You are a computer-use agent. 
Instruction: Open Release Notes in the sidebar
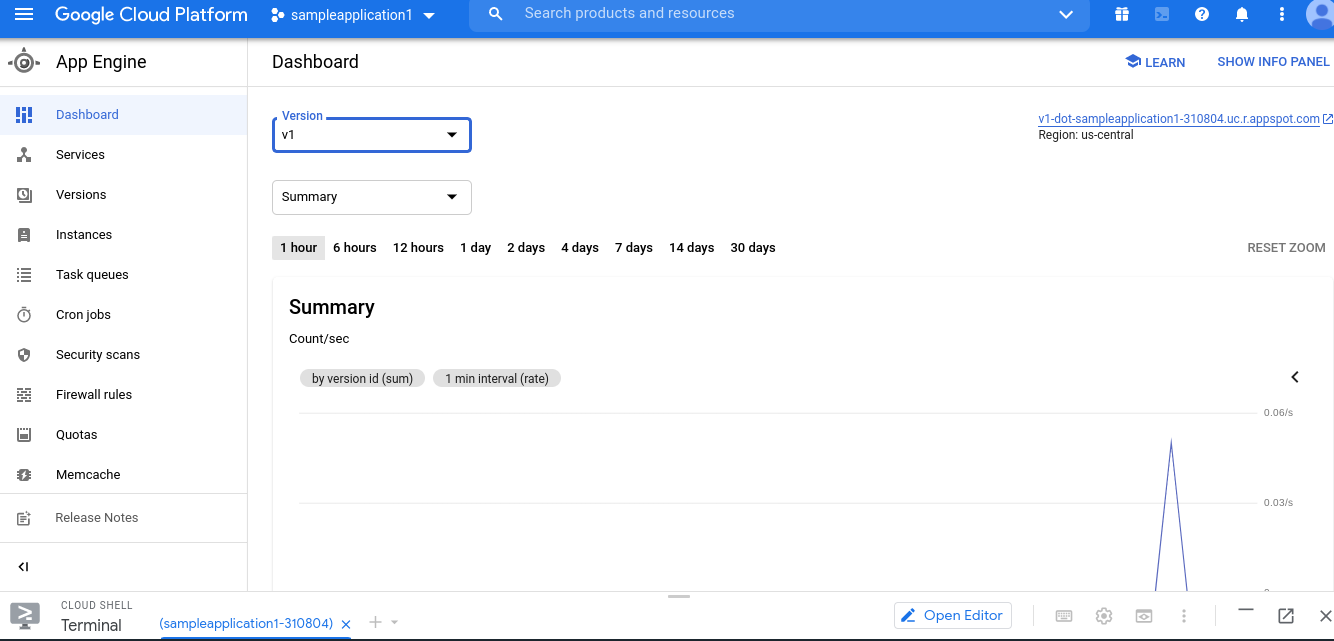124,518
